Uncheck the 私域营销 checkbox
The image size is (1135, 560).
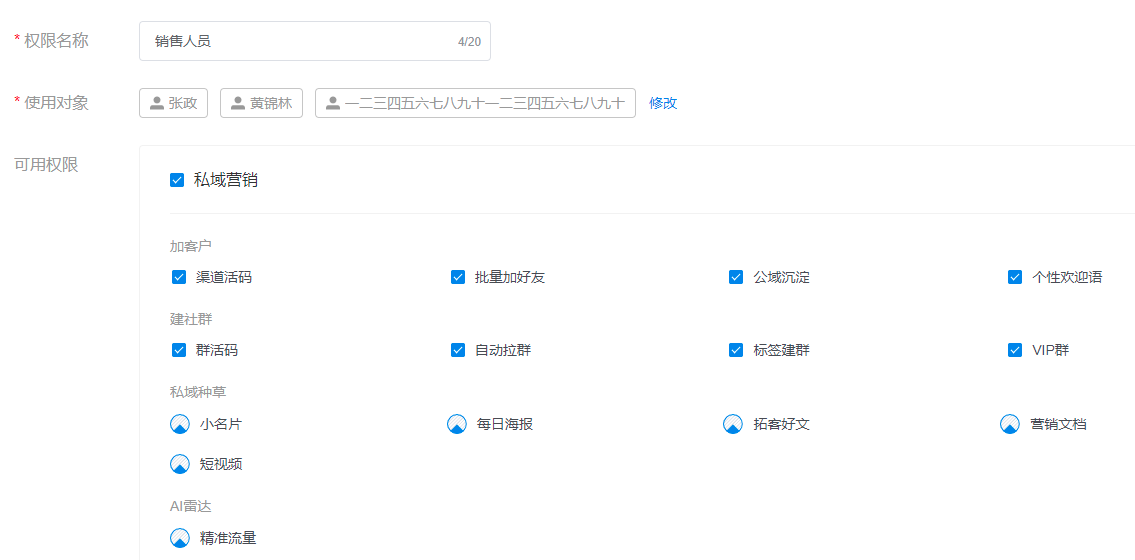coord(177,180)
